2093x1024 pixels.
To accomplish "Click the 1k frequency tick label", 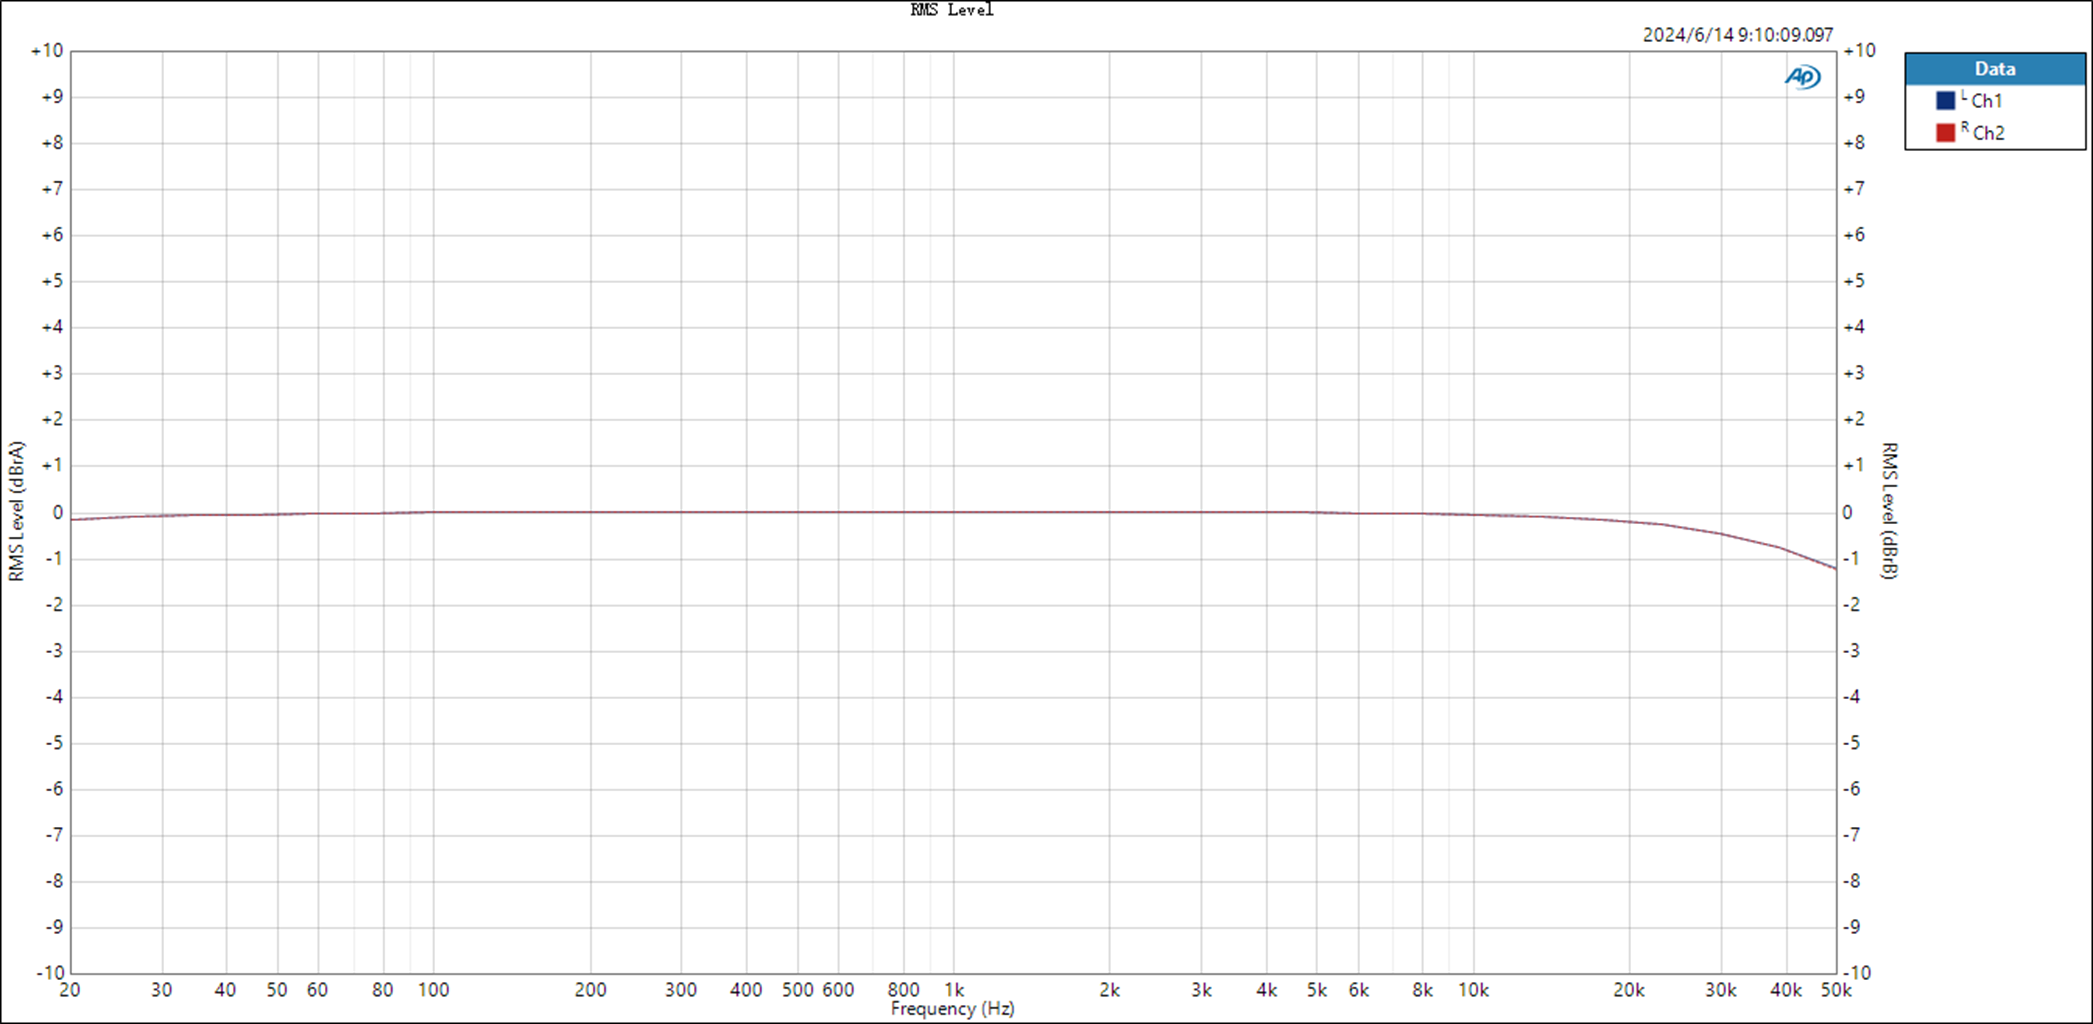I will click(x=955, y=990).
